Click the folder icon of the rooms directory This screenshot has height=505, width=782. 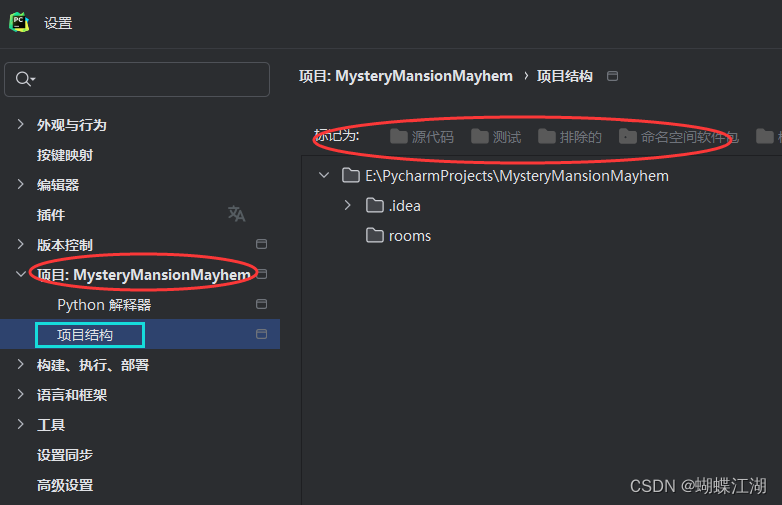click(x=375, y=236)
